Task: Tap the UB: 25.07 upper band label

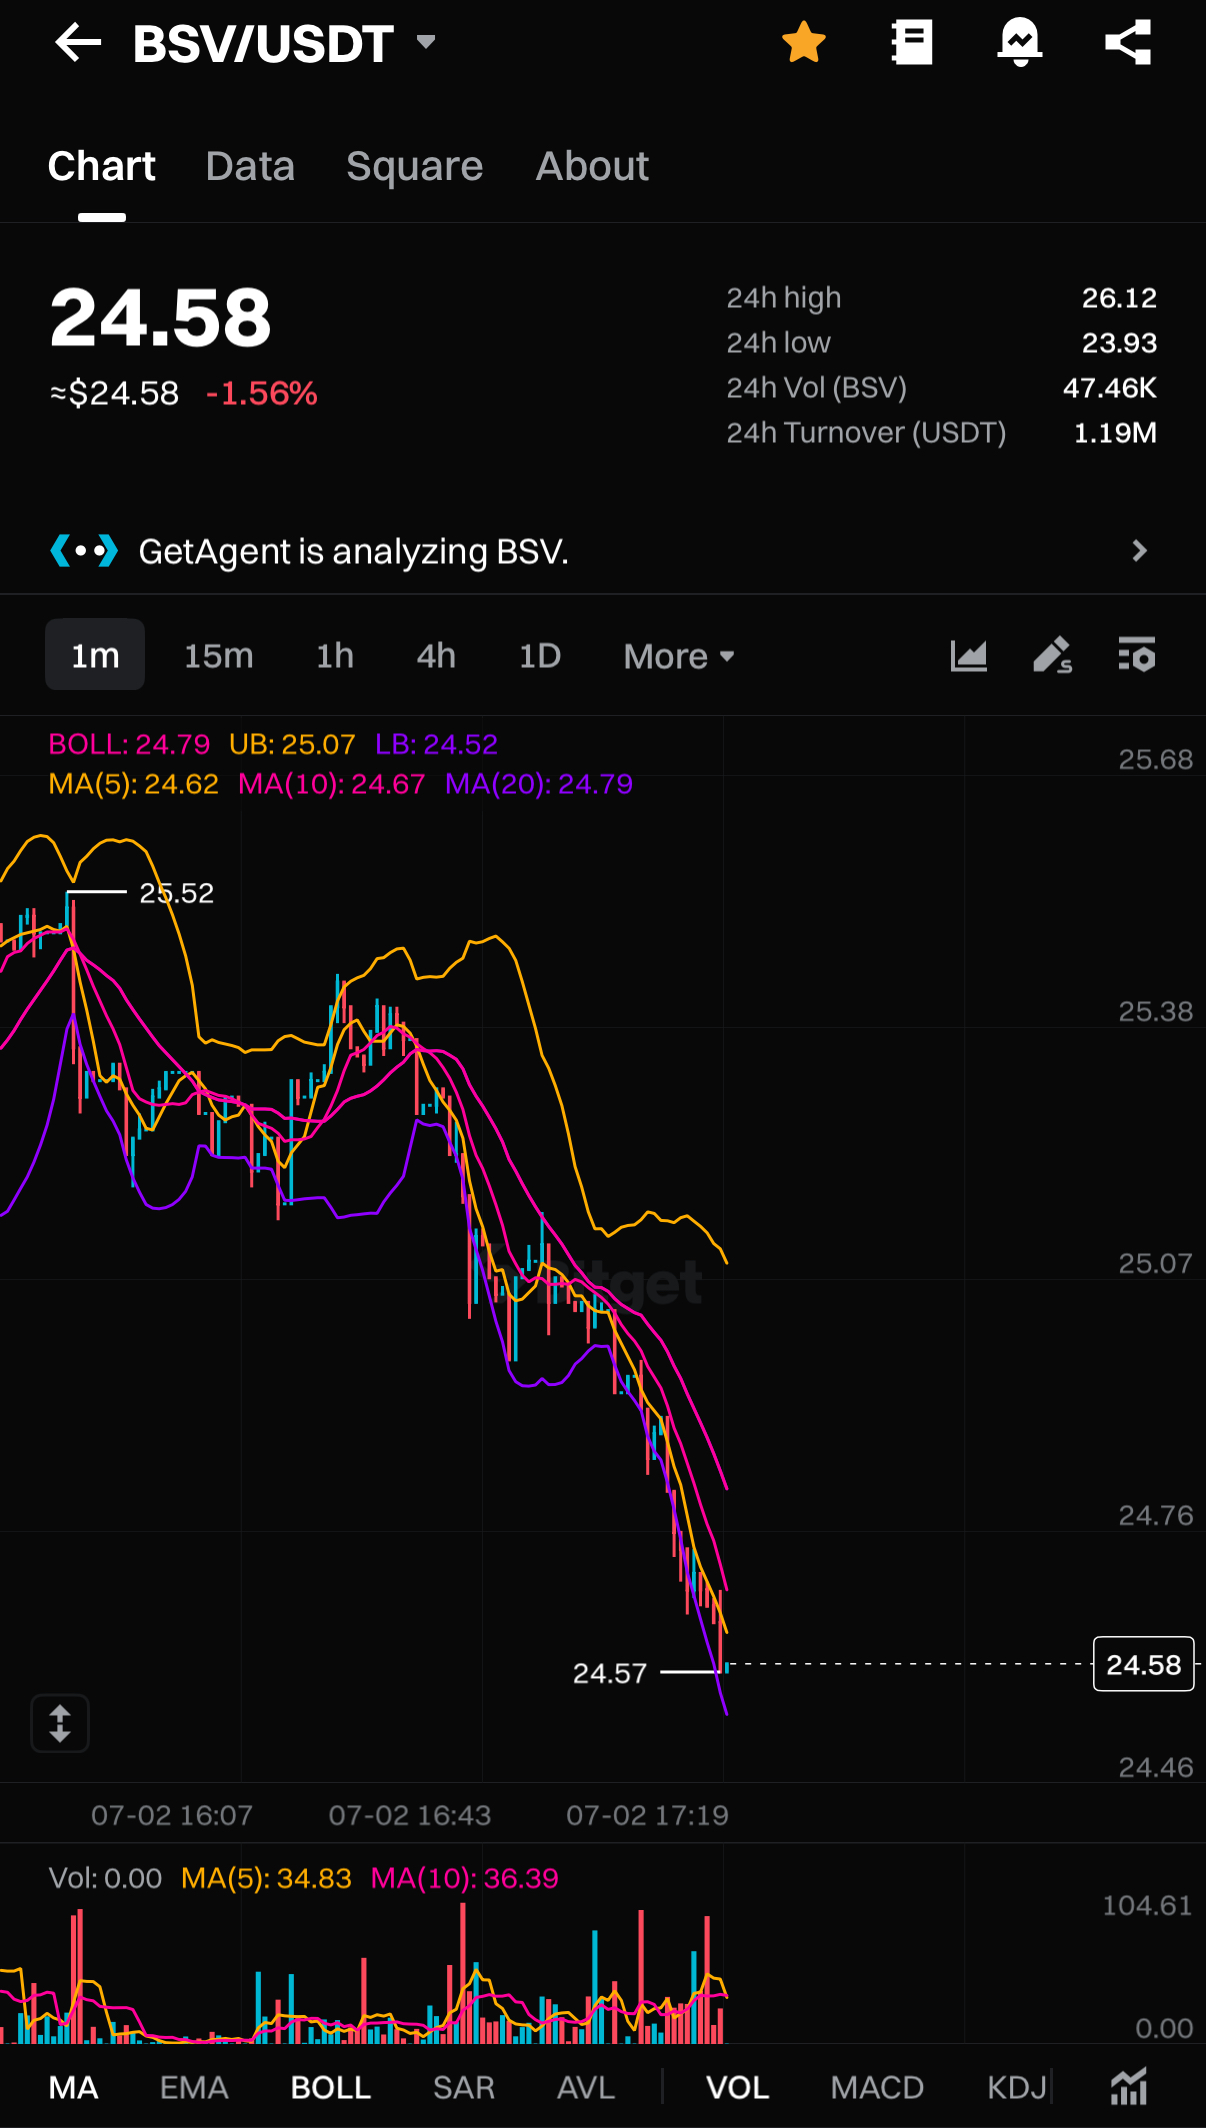Action: tap(292, 744)
